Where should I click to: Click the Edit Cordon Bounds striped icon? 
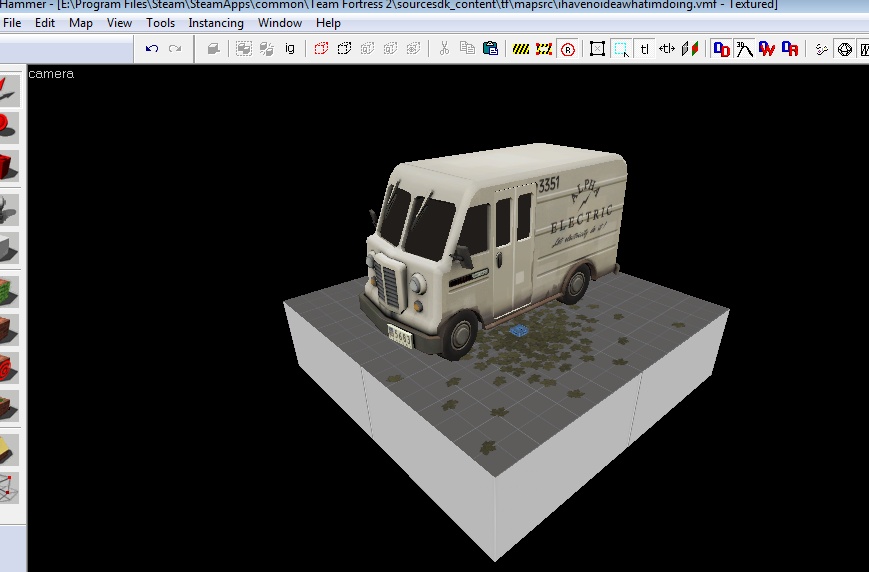click(544, 49)
